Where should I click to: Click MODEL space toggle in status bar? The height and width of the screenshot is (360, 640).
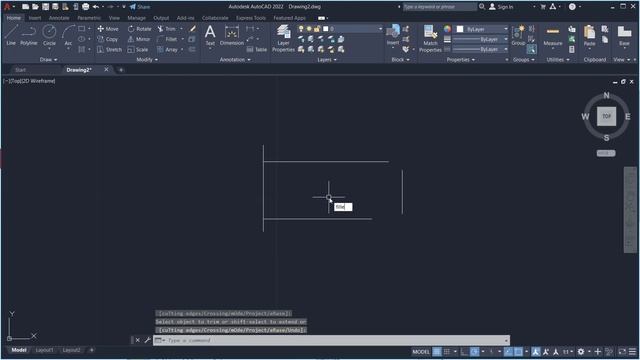pyautogui.click(x=421, y=351)
